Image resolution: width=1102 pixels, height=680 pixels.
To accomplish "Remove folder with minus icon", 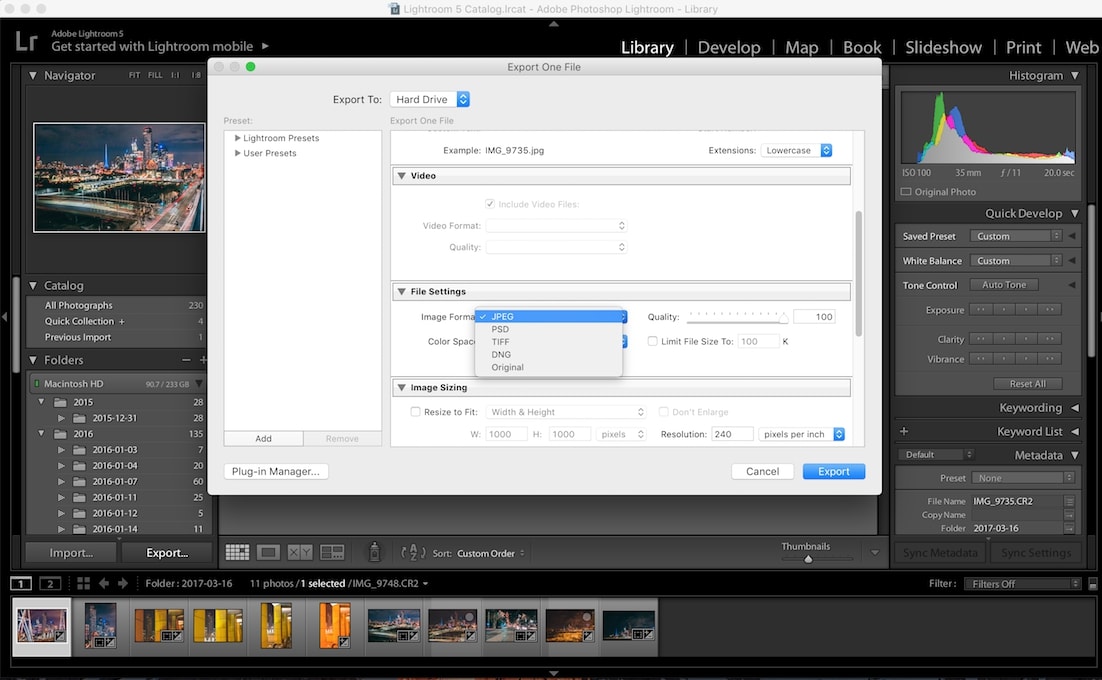I will pos(186,360).
